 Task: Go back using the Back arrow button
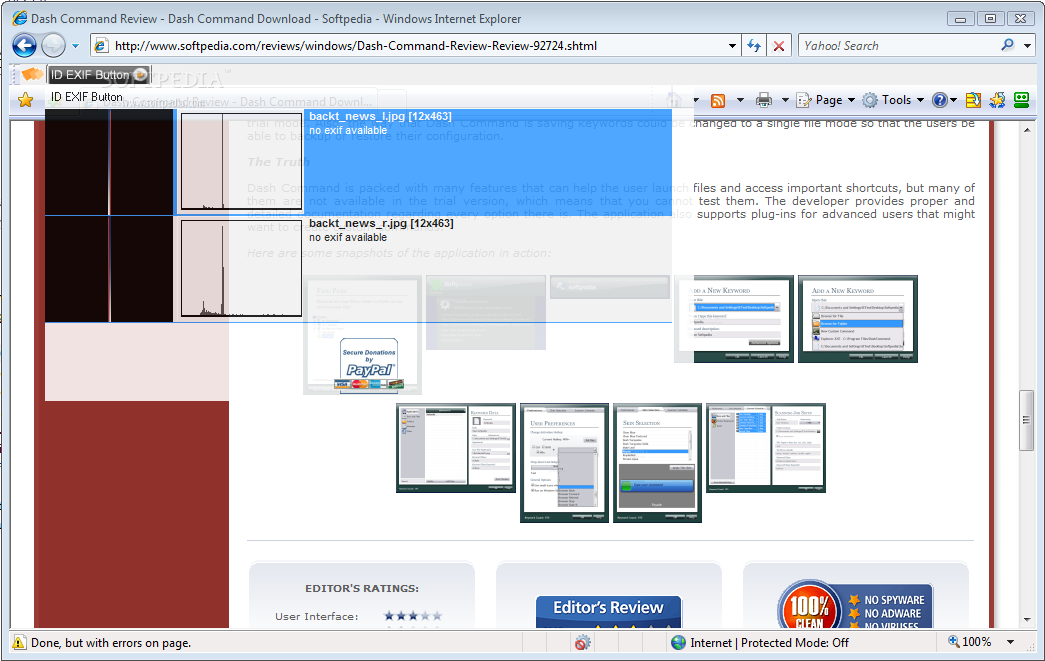point(25,46)
